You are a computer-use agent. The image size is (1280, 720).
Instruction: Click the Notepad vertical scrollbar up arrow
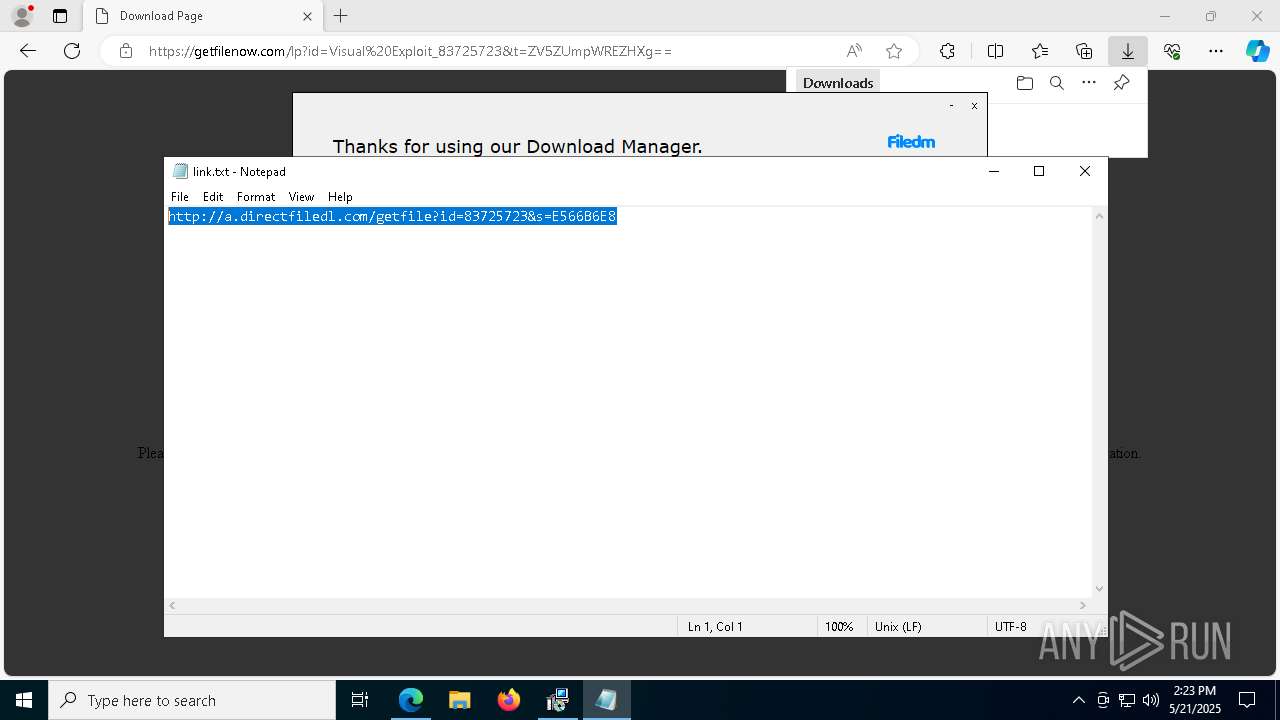tap(1099, 216)
